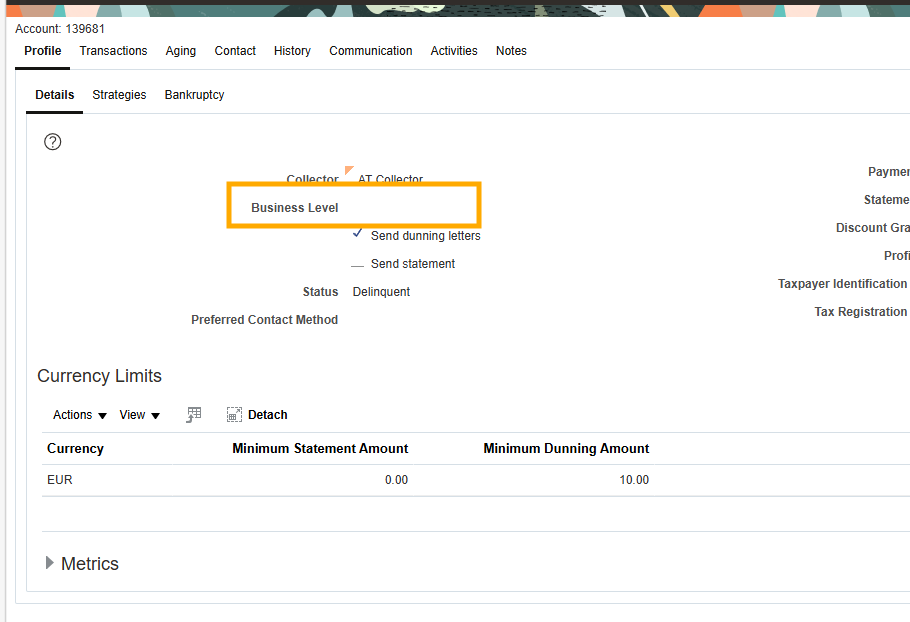Click the 0.00 minimum statement amount cell

click(x=396, y=480)
